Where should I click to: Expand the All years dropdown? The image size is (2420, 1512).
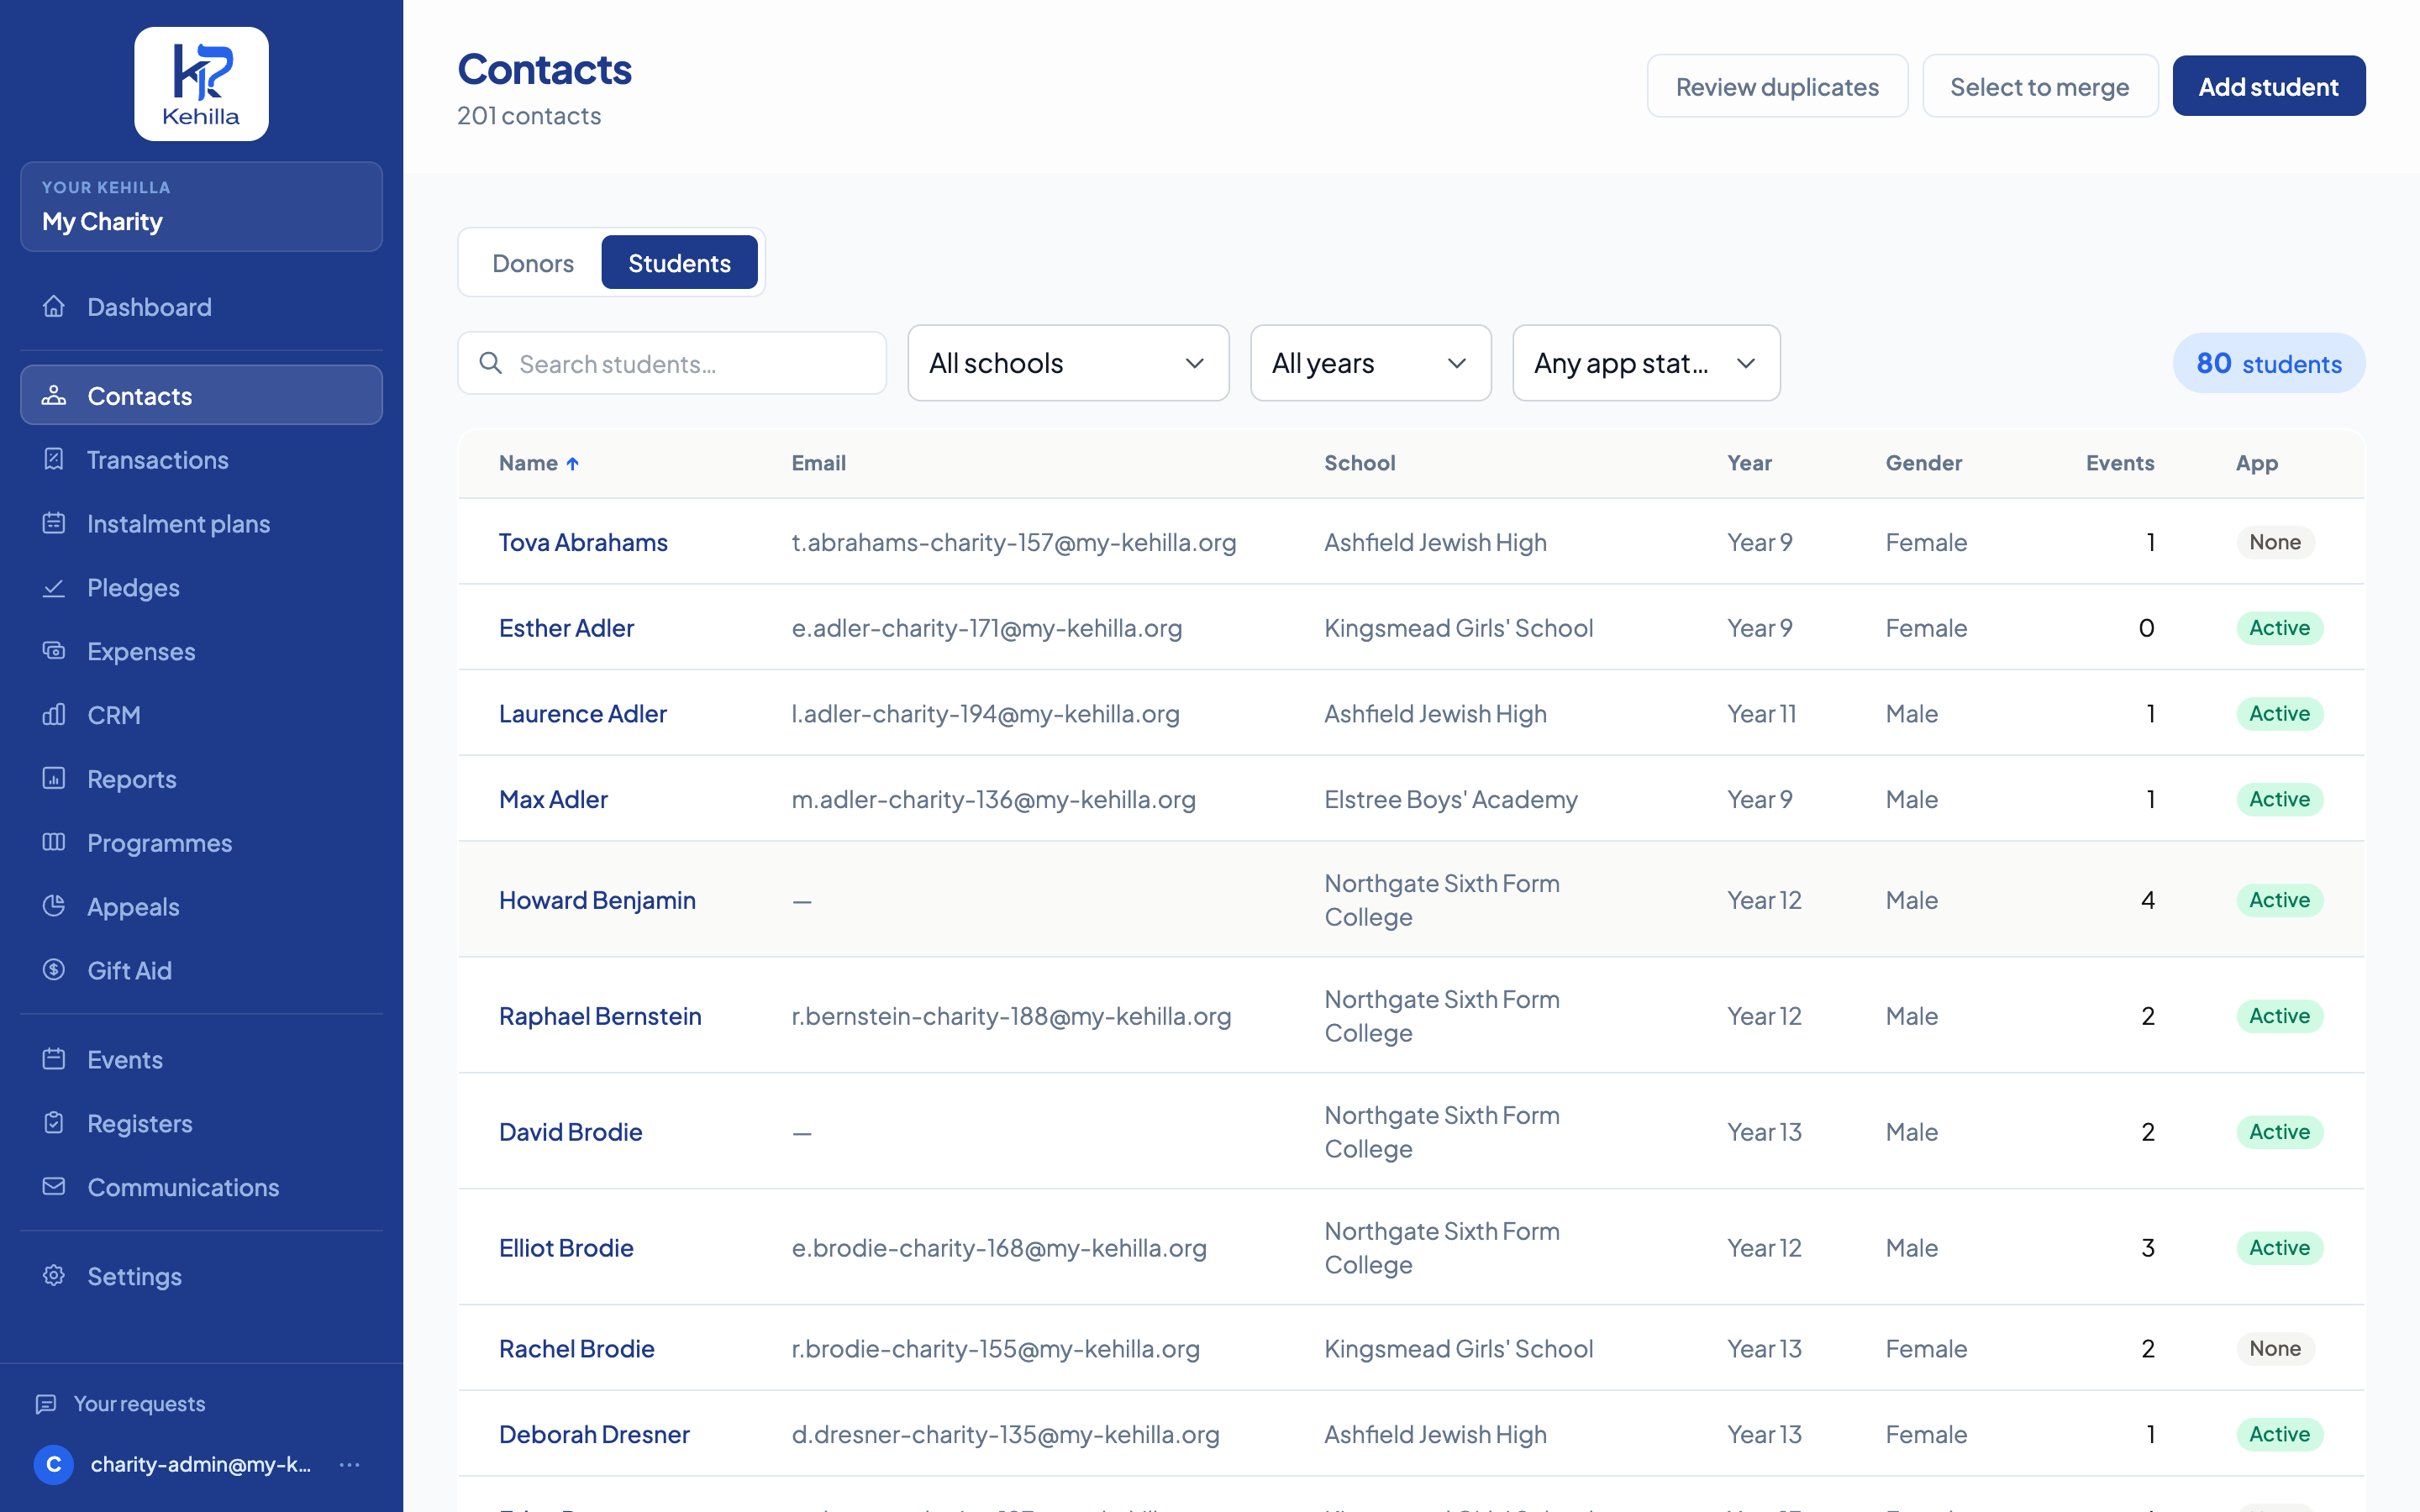pyautogui.click(x=1370, y=363)
